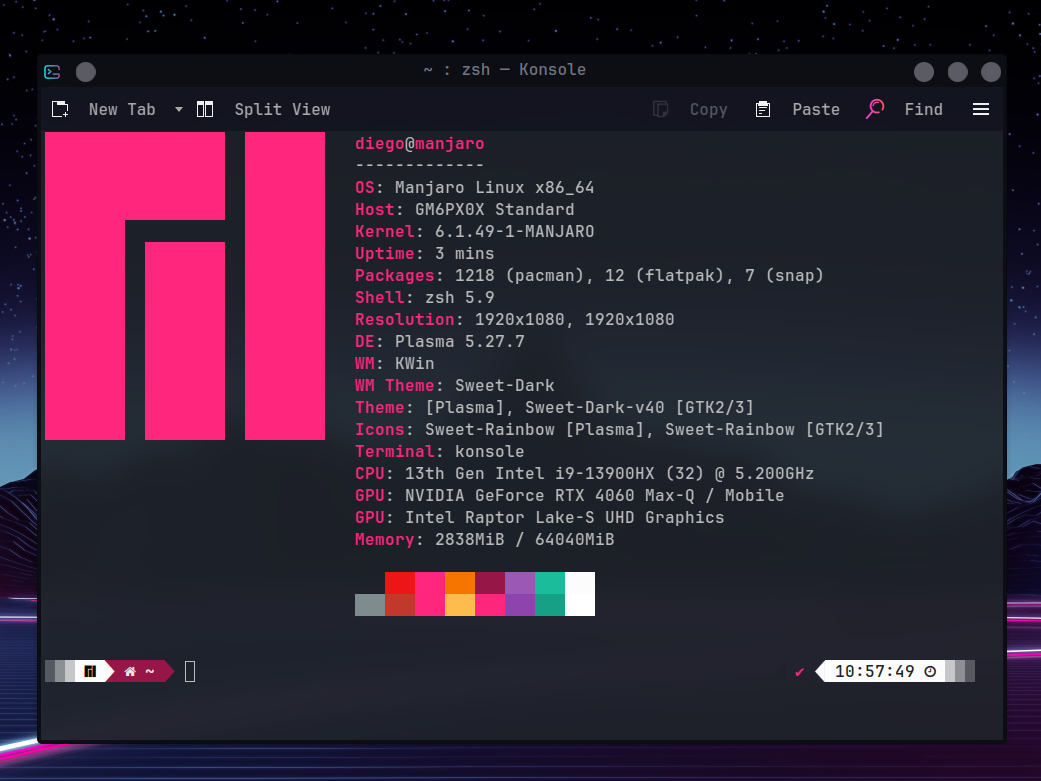Click the terminal cursor at the prompt
The image size is (1041, 781).
[190, 671]
